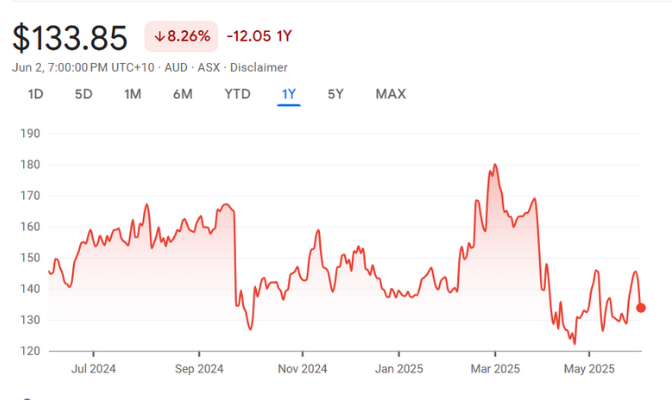Screen dimensions: 672x400
Task: Switch chart to YTD
Action: pyautogui.click(x=237, y=94)
